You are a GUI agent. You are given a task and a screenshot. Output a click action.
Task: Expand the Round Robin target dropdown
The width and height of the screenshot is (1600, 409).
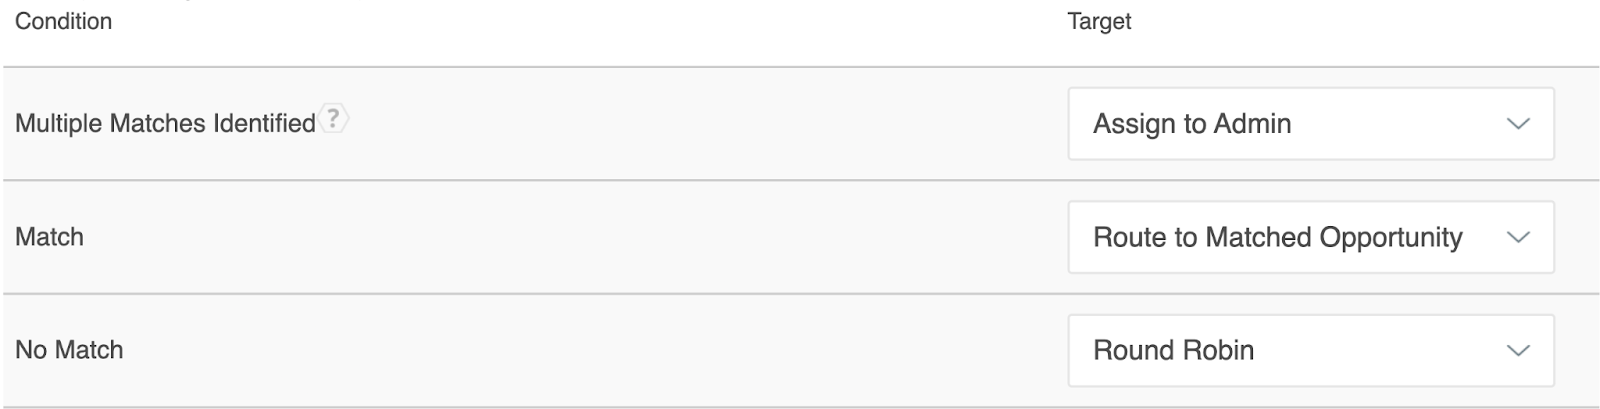pos(1311,350)
